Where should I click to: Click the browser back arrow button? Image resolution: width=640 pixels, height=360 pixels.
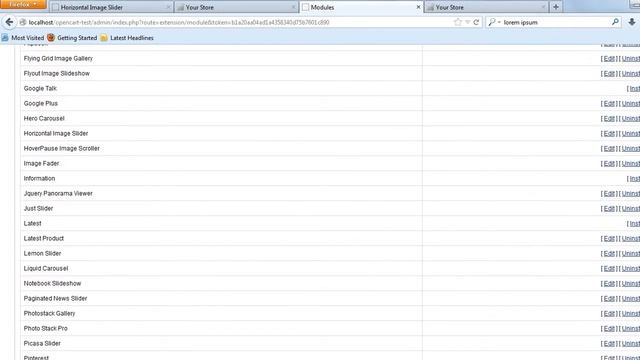(x=9, y=22)
